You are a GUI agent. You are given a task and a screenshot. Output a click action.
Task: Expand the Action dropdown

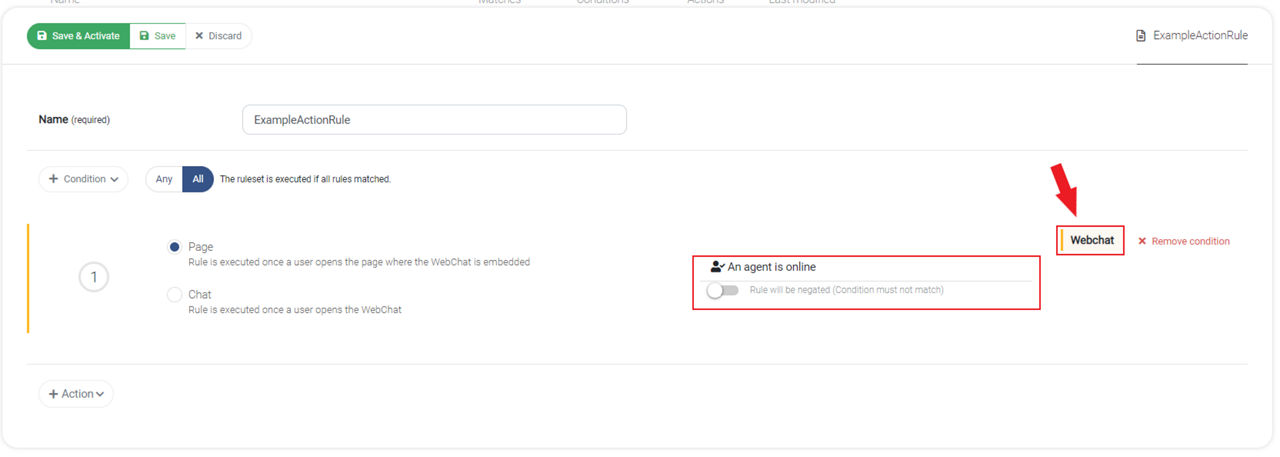pyautogui.click(x=76, y=394)
